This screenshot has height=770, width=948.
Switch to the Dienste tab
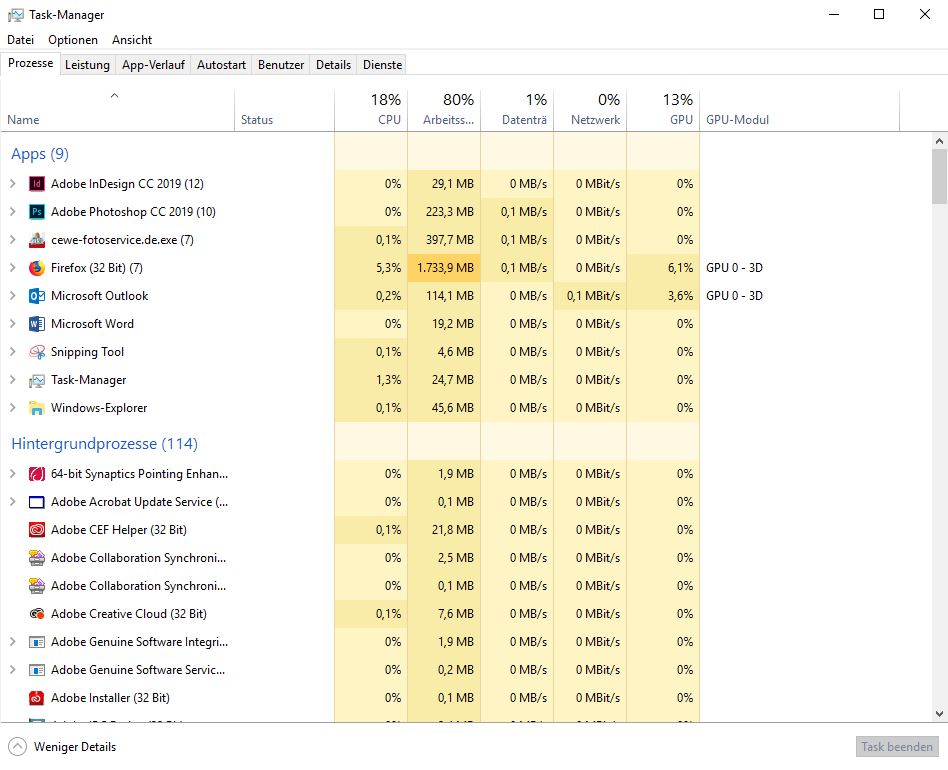tap(382, 65)
